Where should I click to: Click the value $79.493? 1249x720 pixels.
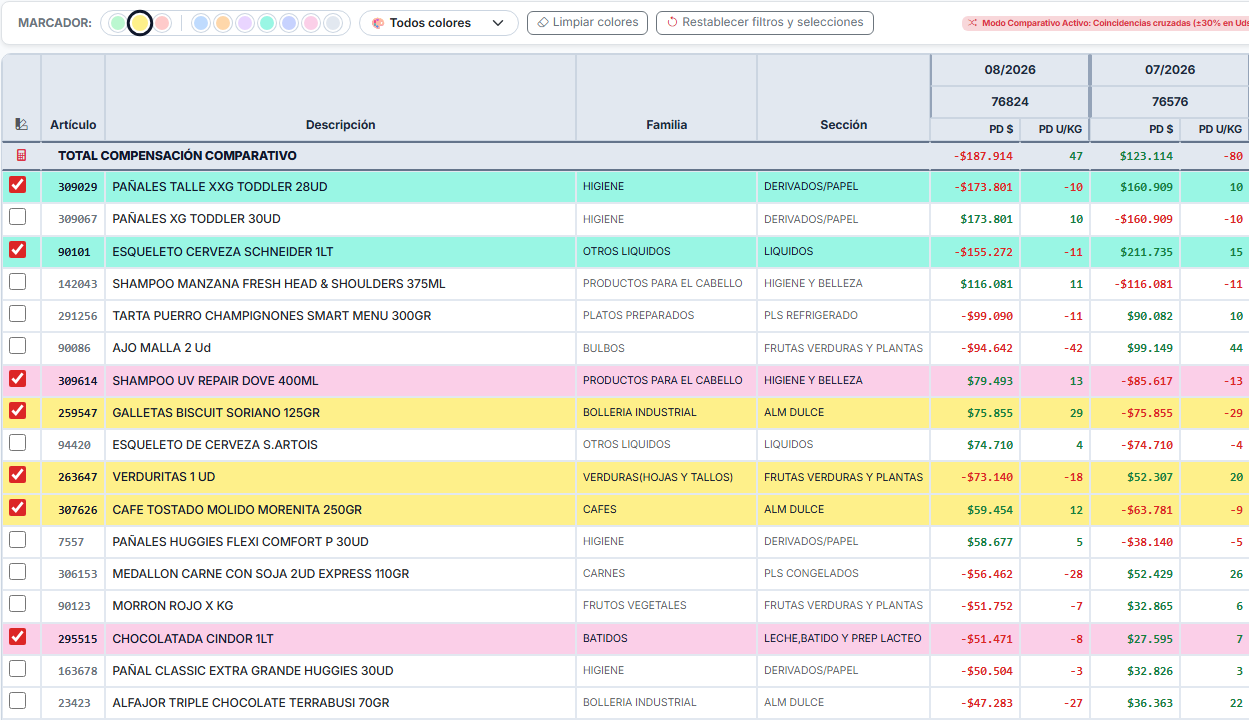coord(990,381)
